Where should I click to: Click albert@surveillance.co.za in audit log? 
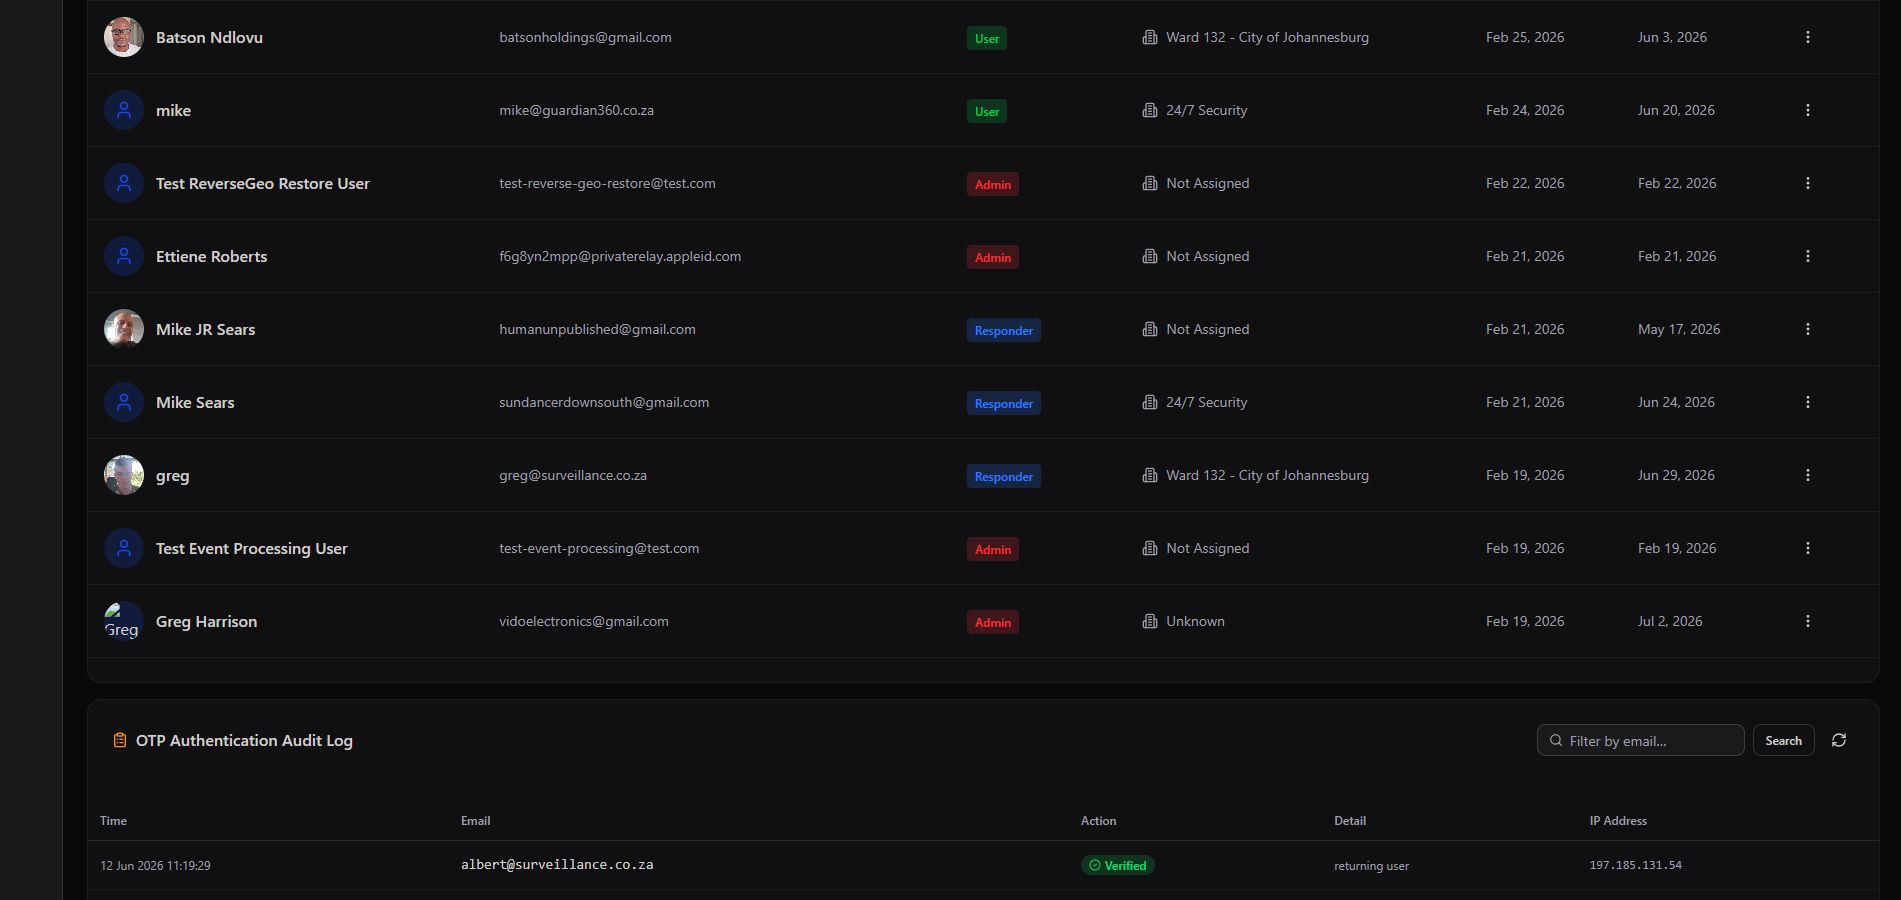[x=557, y=864]
